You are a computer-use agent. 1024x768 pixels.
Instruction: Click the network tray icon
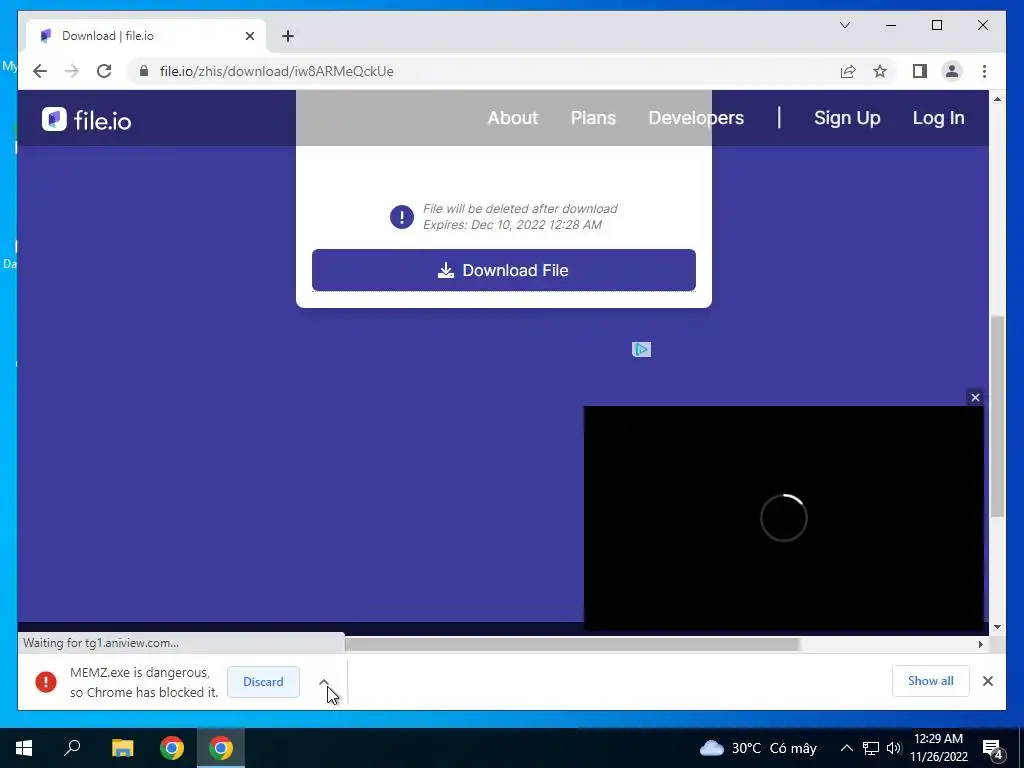[x=871, y=748]
